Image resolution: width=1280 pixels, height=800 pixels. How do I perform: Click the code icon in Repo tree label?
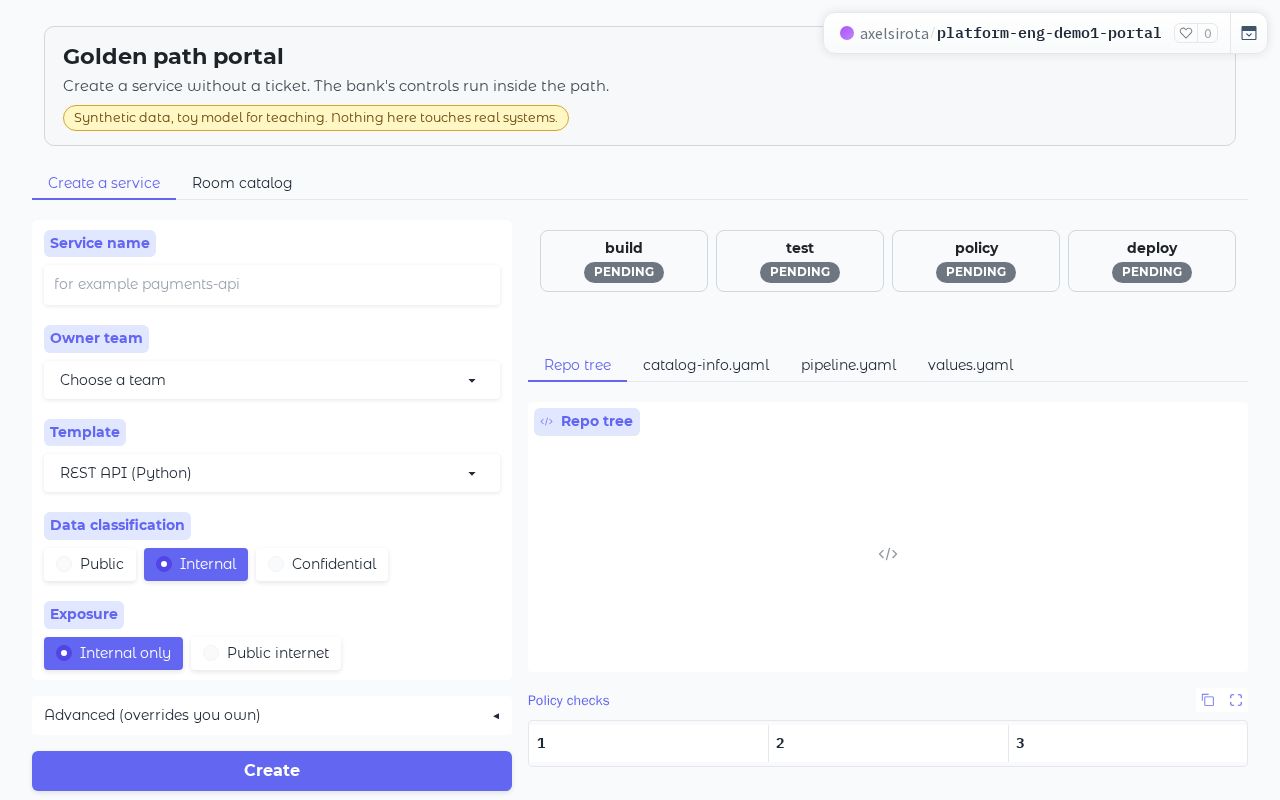point(547,421)
